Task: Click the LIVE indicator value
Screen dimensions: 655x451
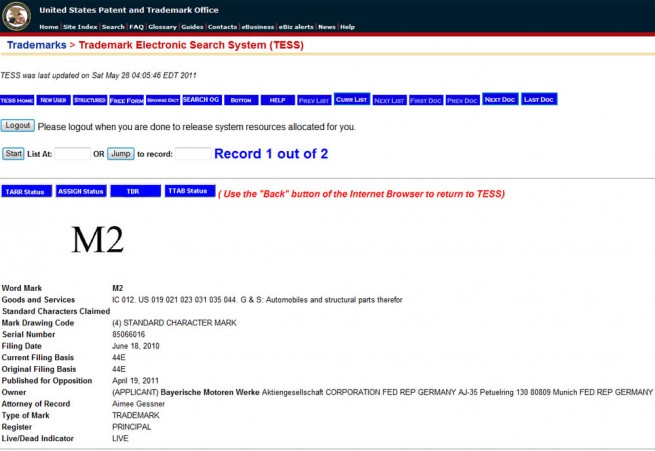Action: pos(120,439)
